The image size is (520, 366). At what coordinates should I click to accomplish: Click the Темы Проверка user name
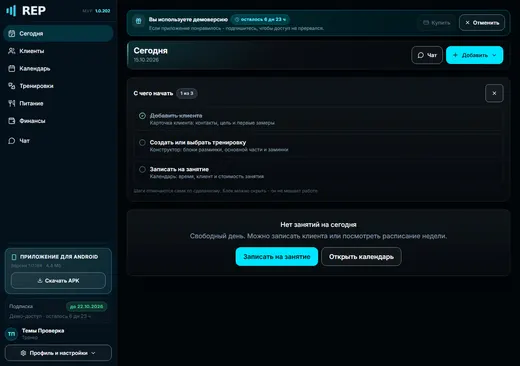43,331
